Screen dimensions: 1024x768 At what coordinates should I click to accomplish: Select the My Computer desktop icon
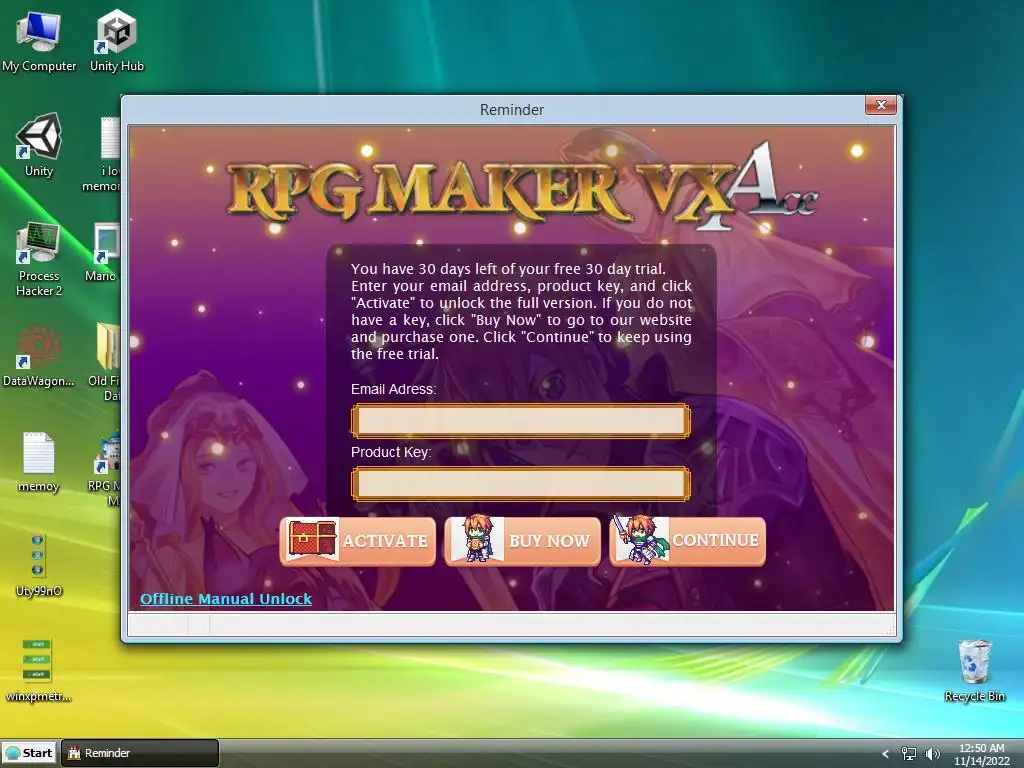click(39, 40)
